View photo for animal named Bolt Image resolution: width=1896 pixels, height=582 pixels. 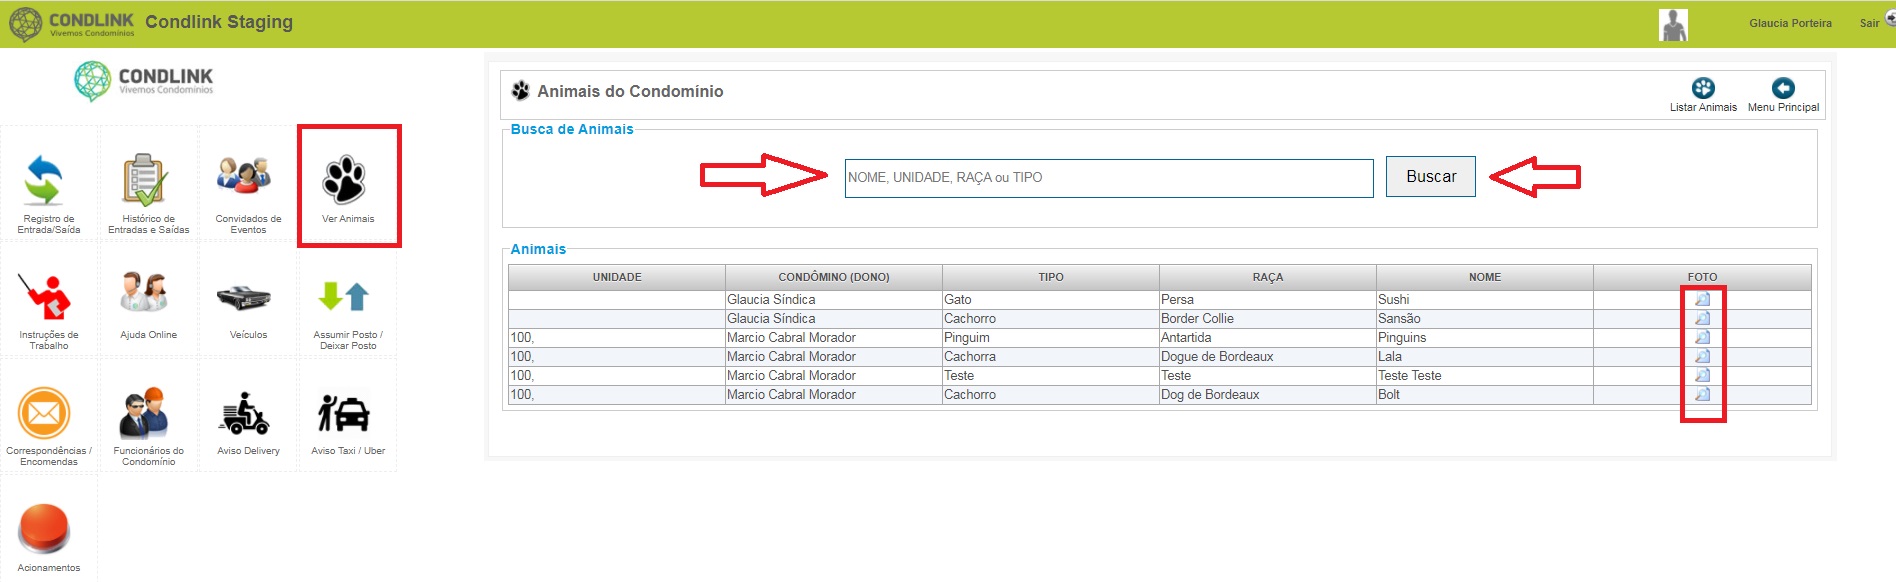(1702, 394)
